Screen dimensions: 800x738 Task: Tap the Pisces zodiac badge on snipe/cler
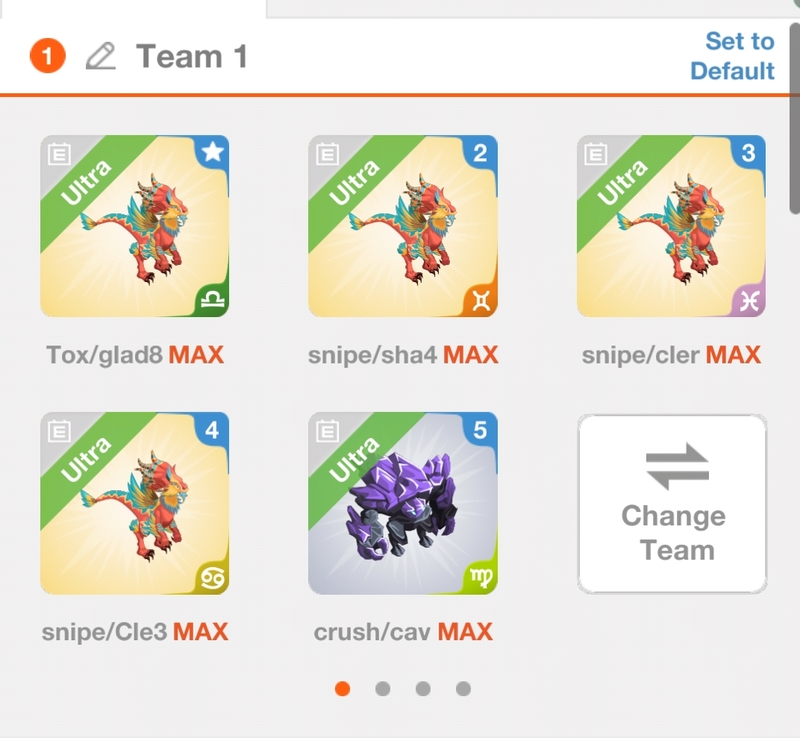[748, 300]
